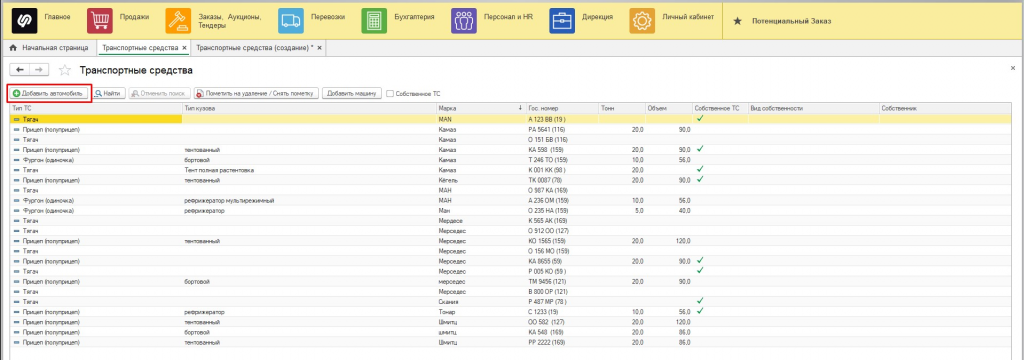This screenshot has height=360, width=1024.
Task: Click green checkmark in K 001 KK (98) row
Action: pos(699,169)
